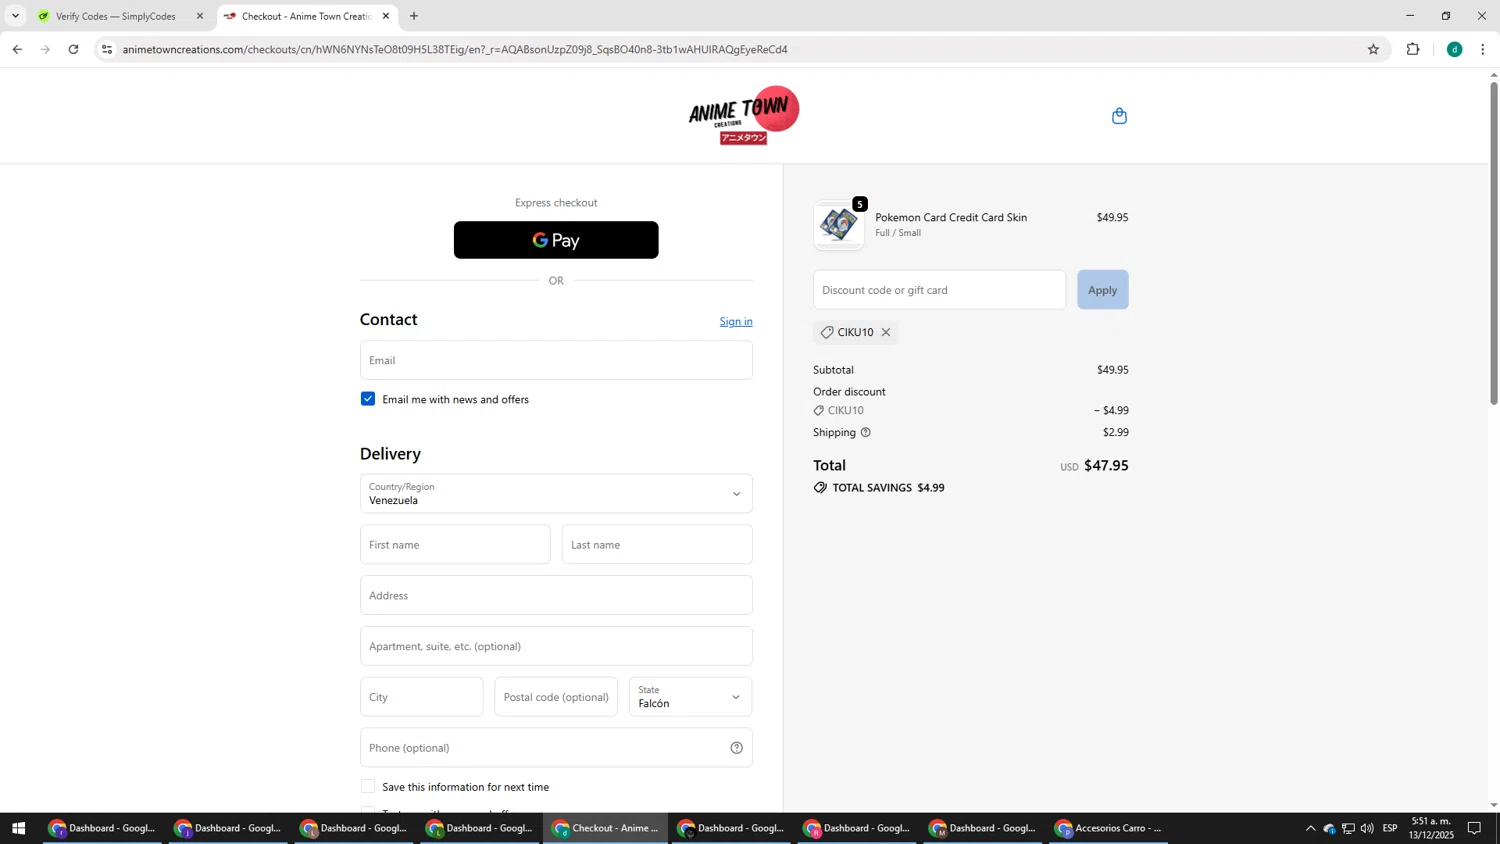Click the Last name field

(657, 545)
